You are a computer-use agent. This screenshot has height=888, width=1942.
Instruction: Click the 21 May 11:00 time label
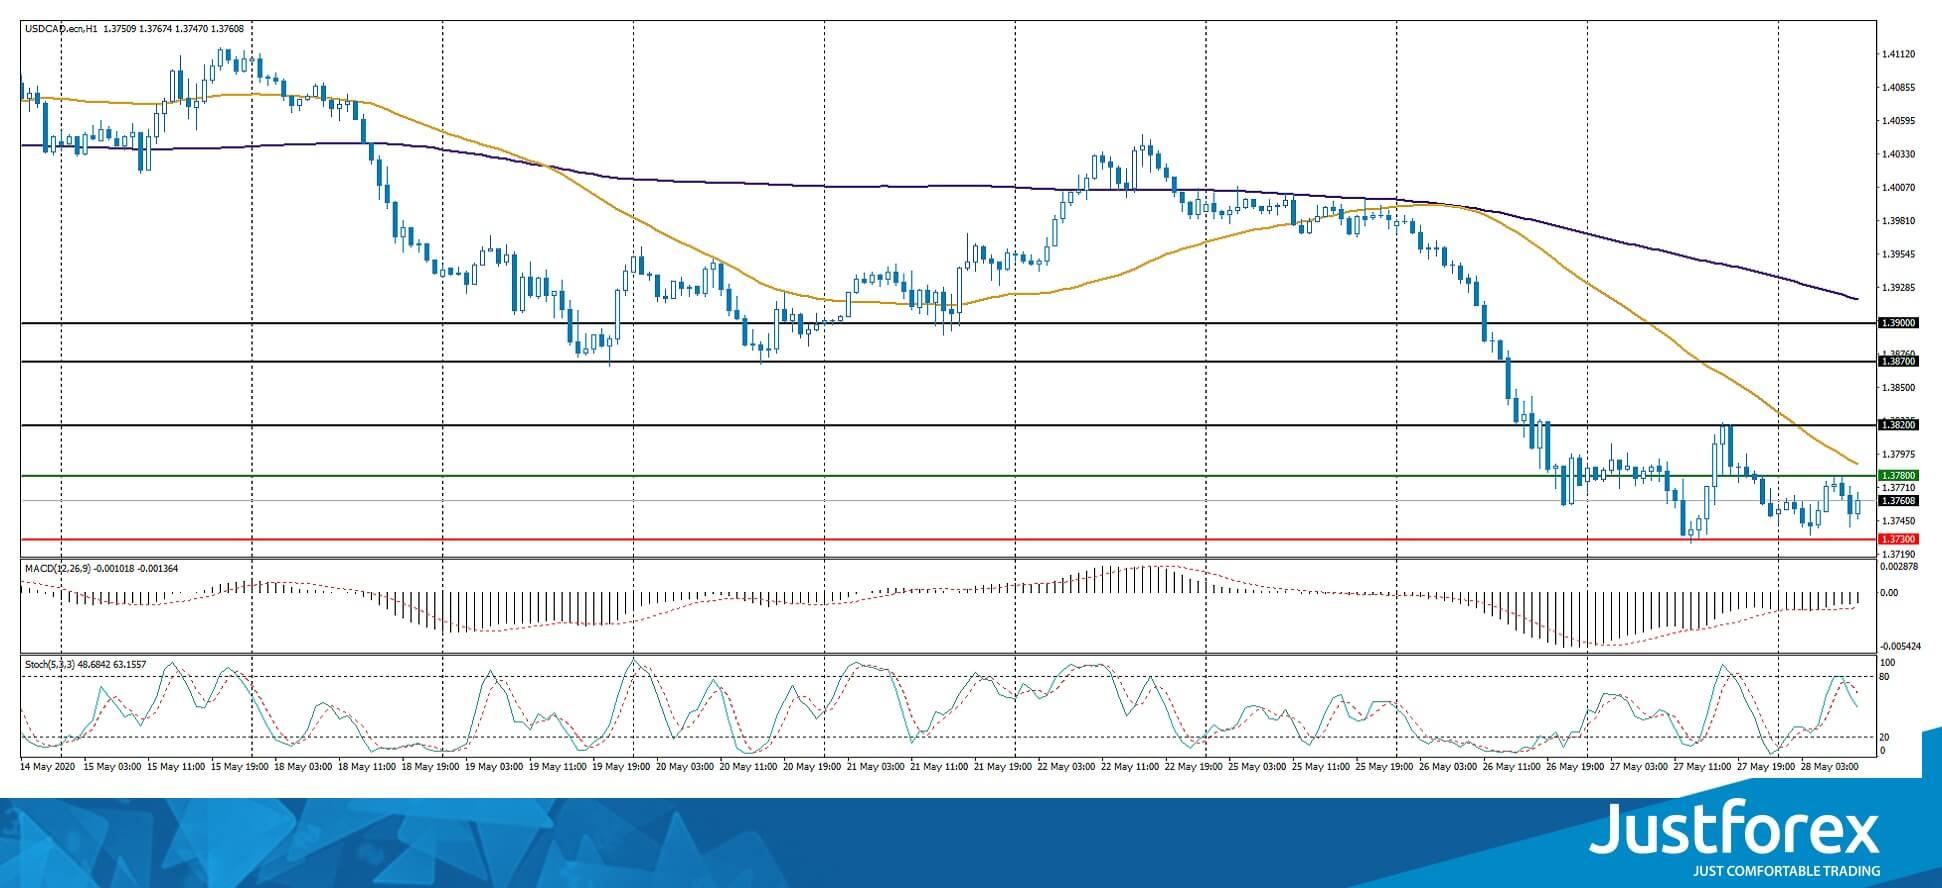939,767
